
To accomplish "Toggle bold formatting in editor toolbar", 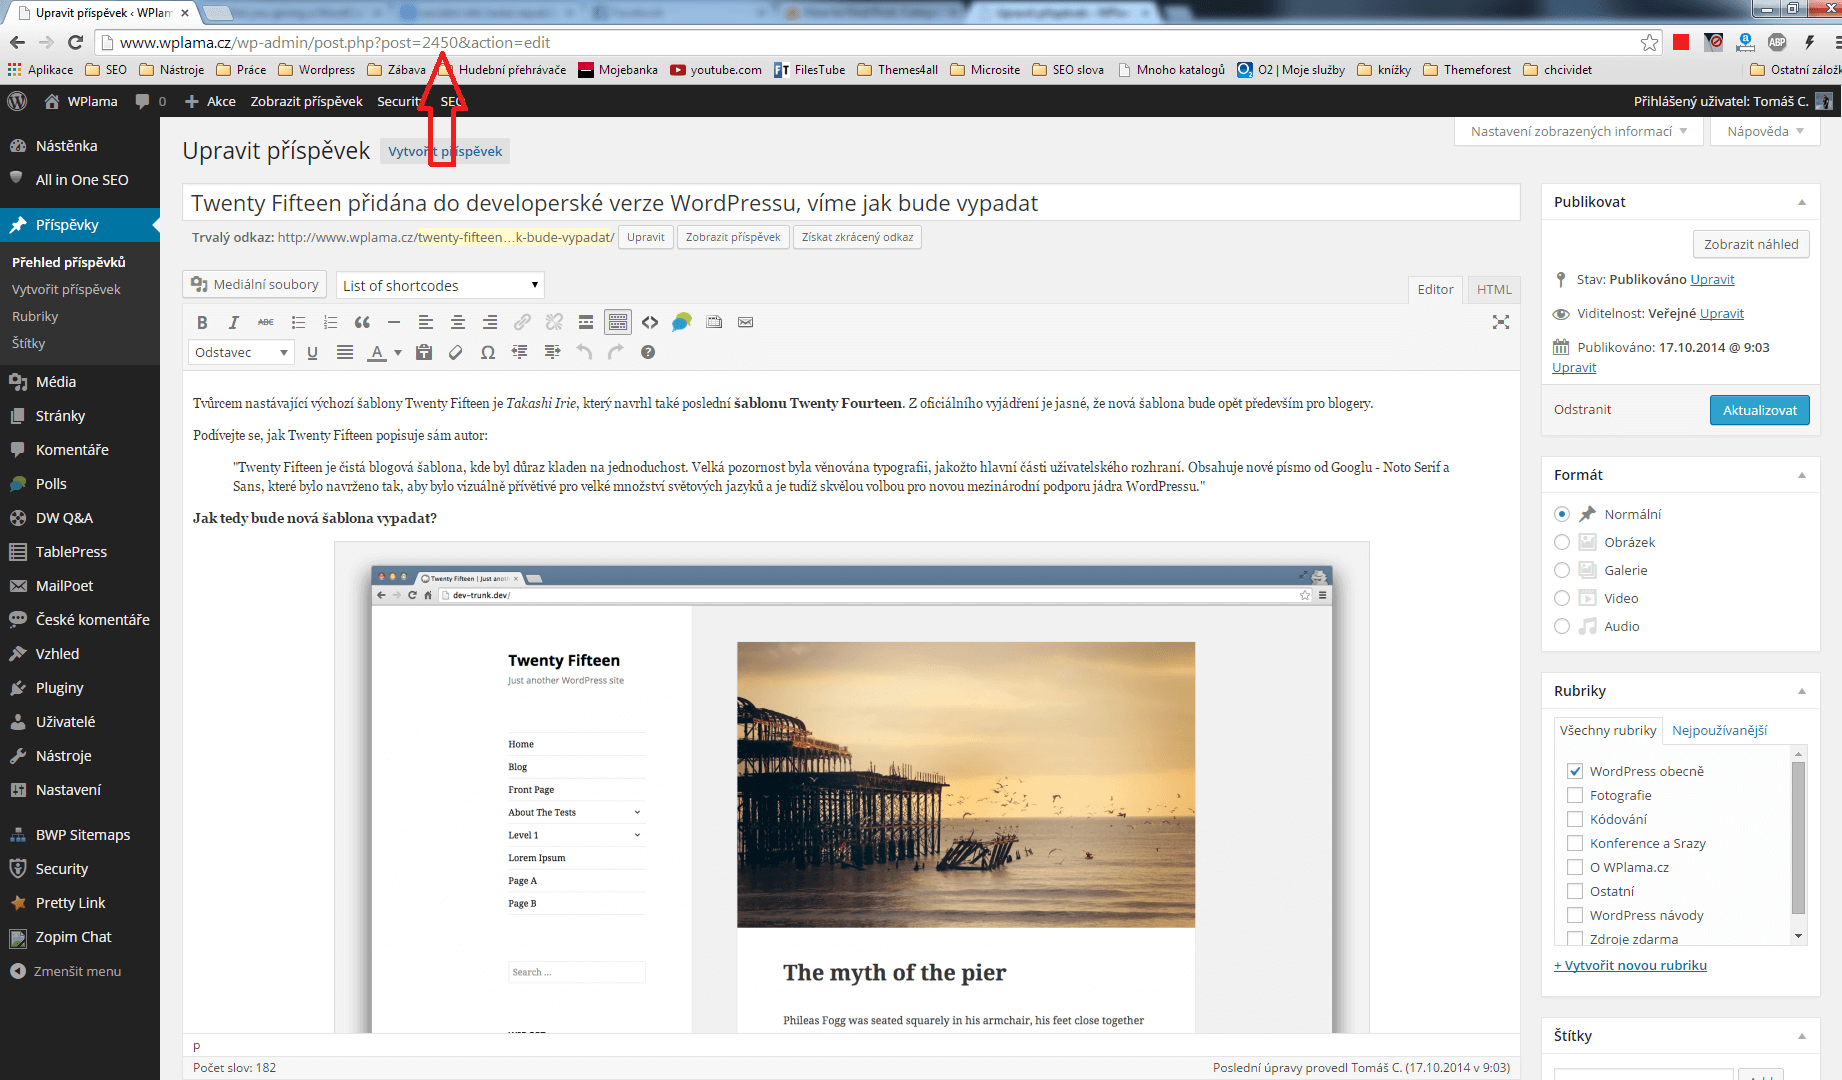I will (202, 322).
